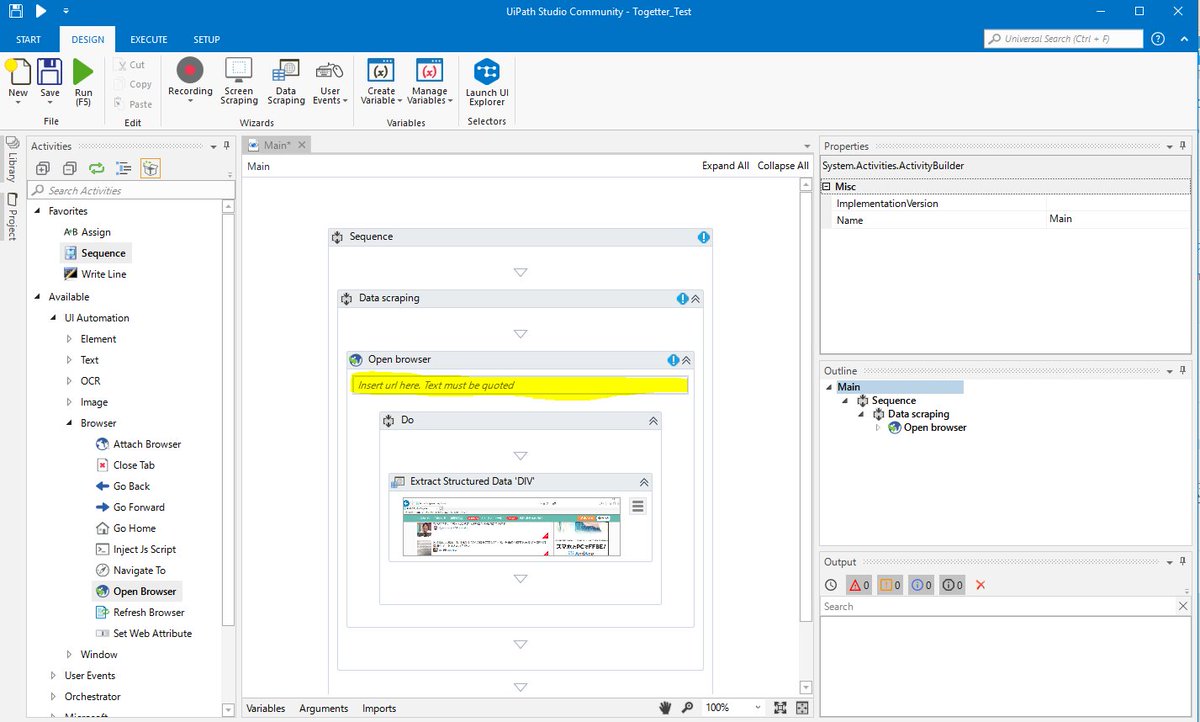
Task: Expand the OCR activities group
Action: (69, 381)
